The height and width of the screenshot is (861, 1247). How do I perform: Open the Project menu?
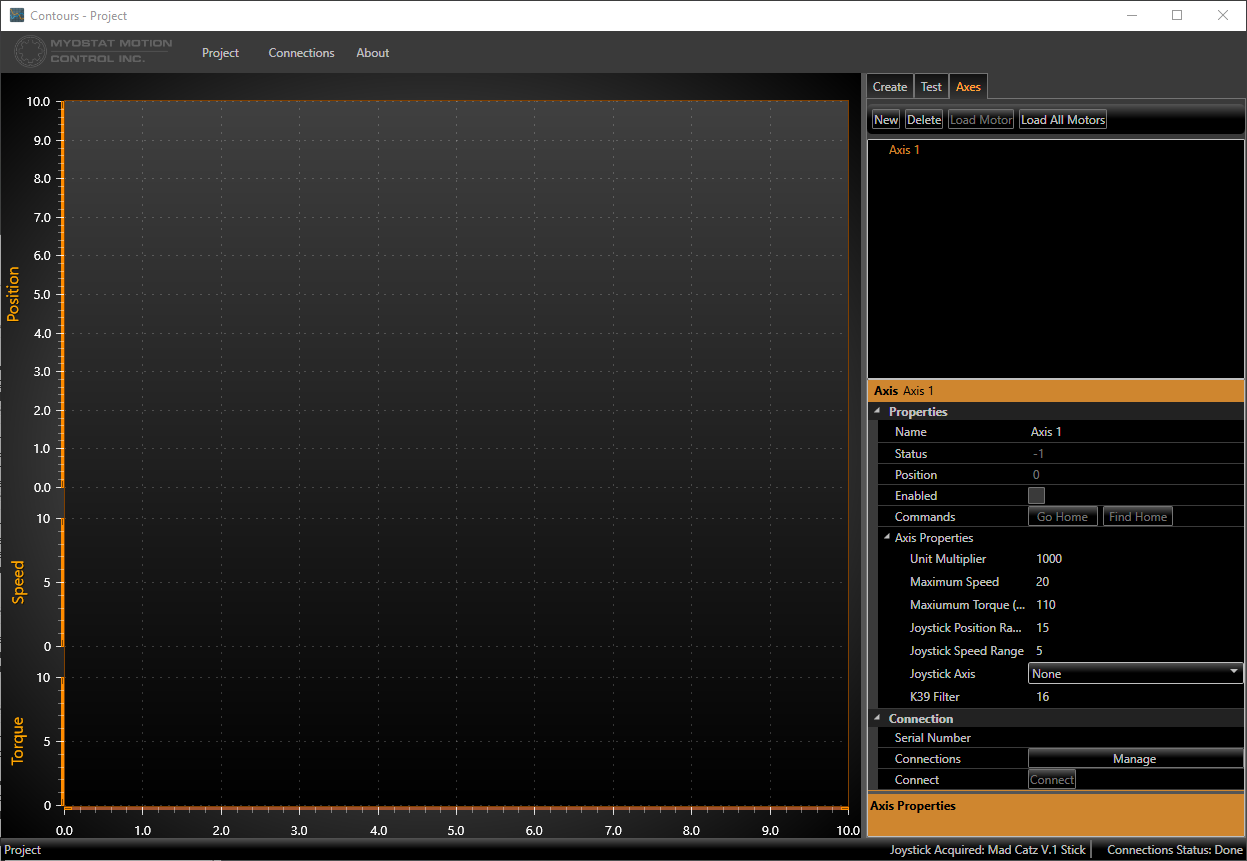tap(220, 53)
